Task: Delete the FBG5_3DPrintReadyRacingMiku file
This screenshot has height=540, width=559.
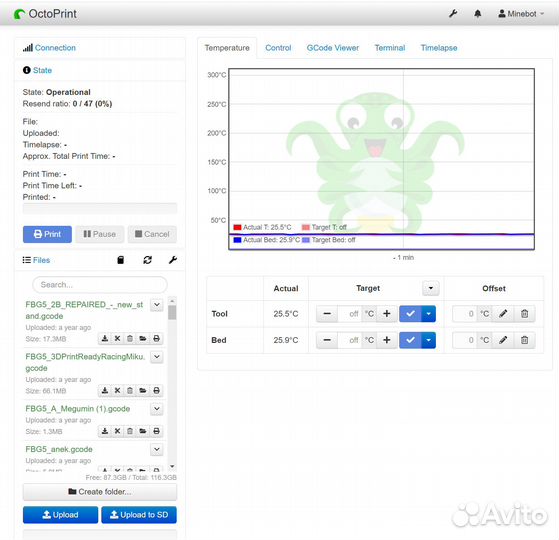Action: tap(130, 391)
